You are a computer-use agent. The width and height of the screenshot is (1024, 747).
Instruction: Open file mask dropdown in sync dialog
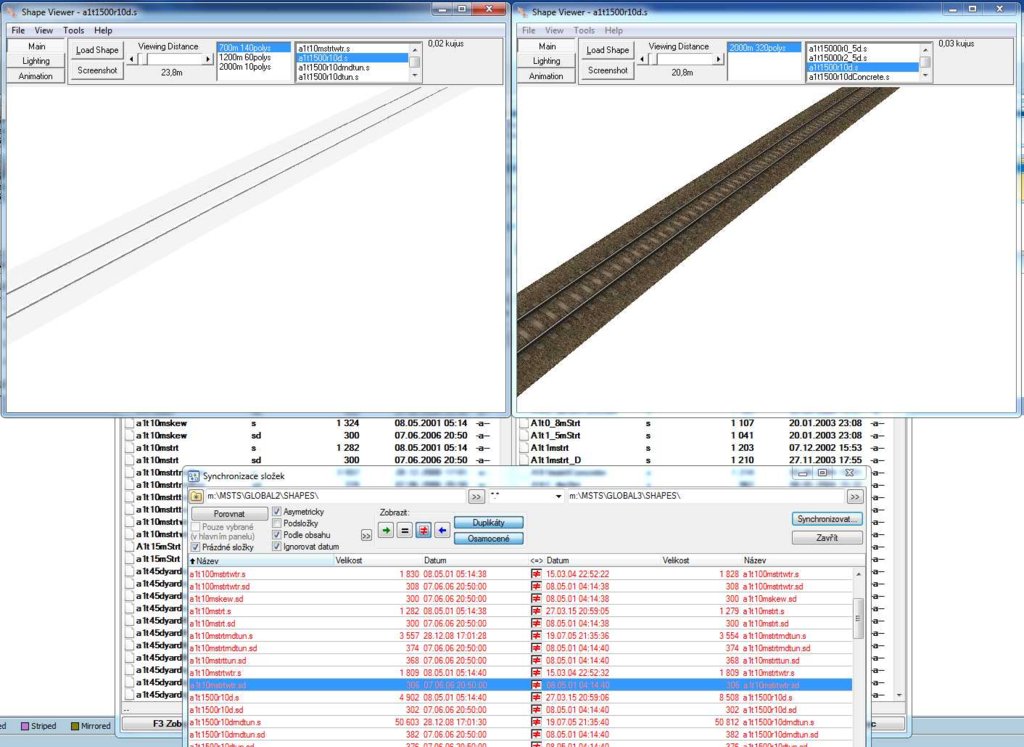(x=558, y=496)
